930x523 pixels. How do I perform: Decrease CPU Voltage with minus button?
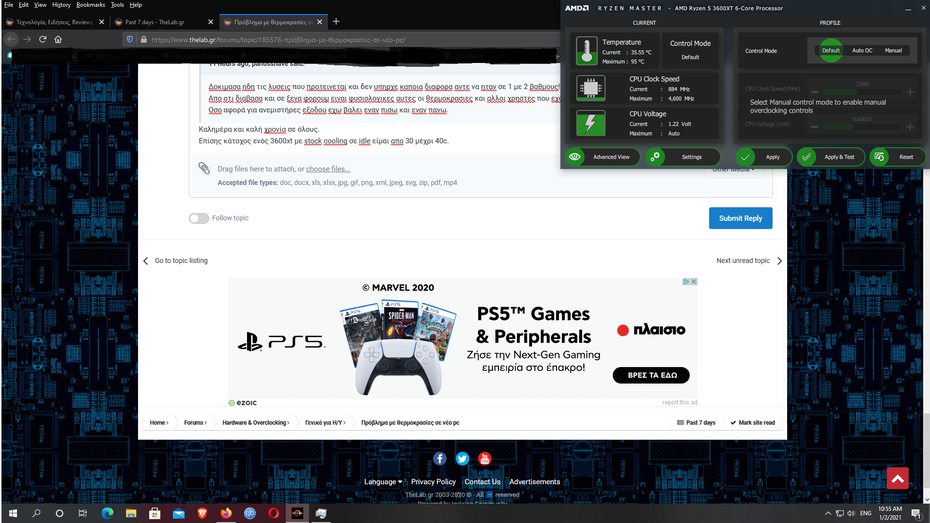(x=814, y=127)
